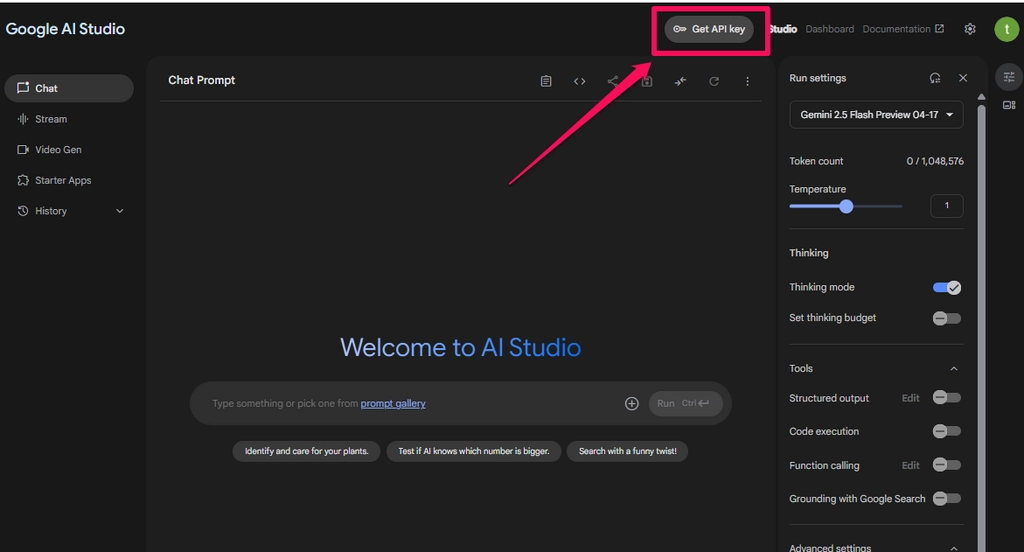Click the Chat Prompt title
Image resolution: width=1024 pixels, height=552 pixels.
click(201, 80)
